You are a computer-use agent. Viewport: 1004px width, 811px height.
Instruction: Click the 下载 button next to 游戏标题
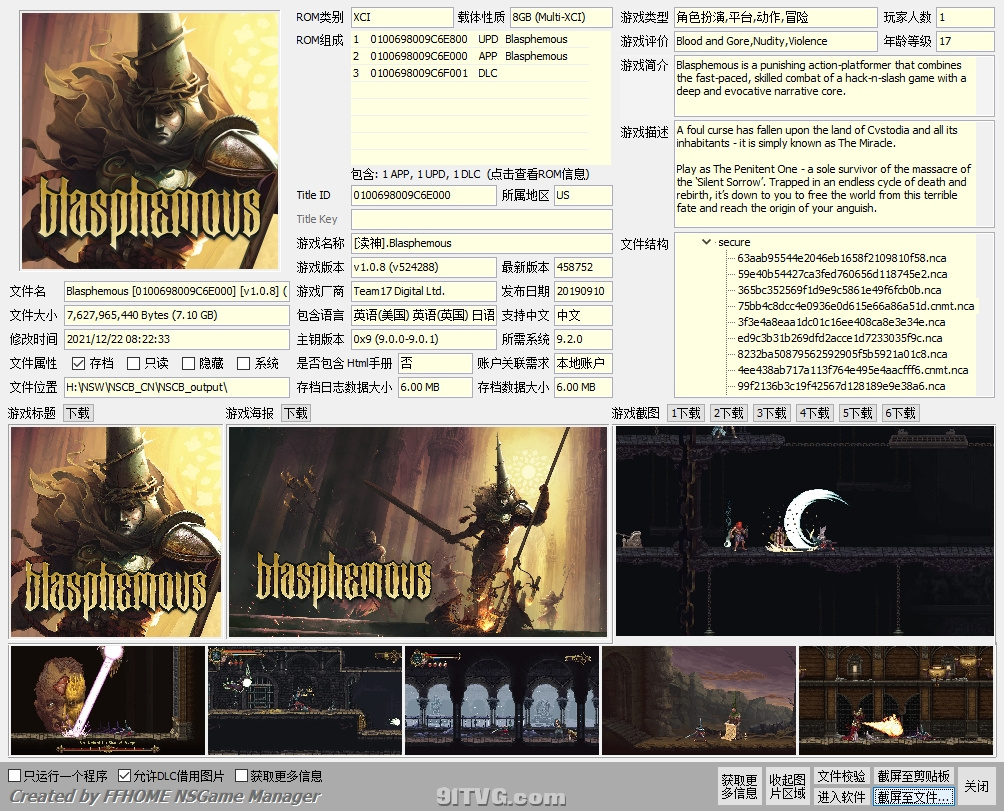pyautogui.click(x=77, y=413)
